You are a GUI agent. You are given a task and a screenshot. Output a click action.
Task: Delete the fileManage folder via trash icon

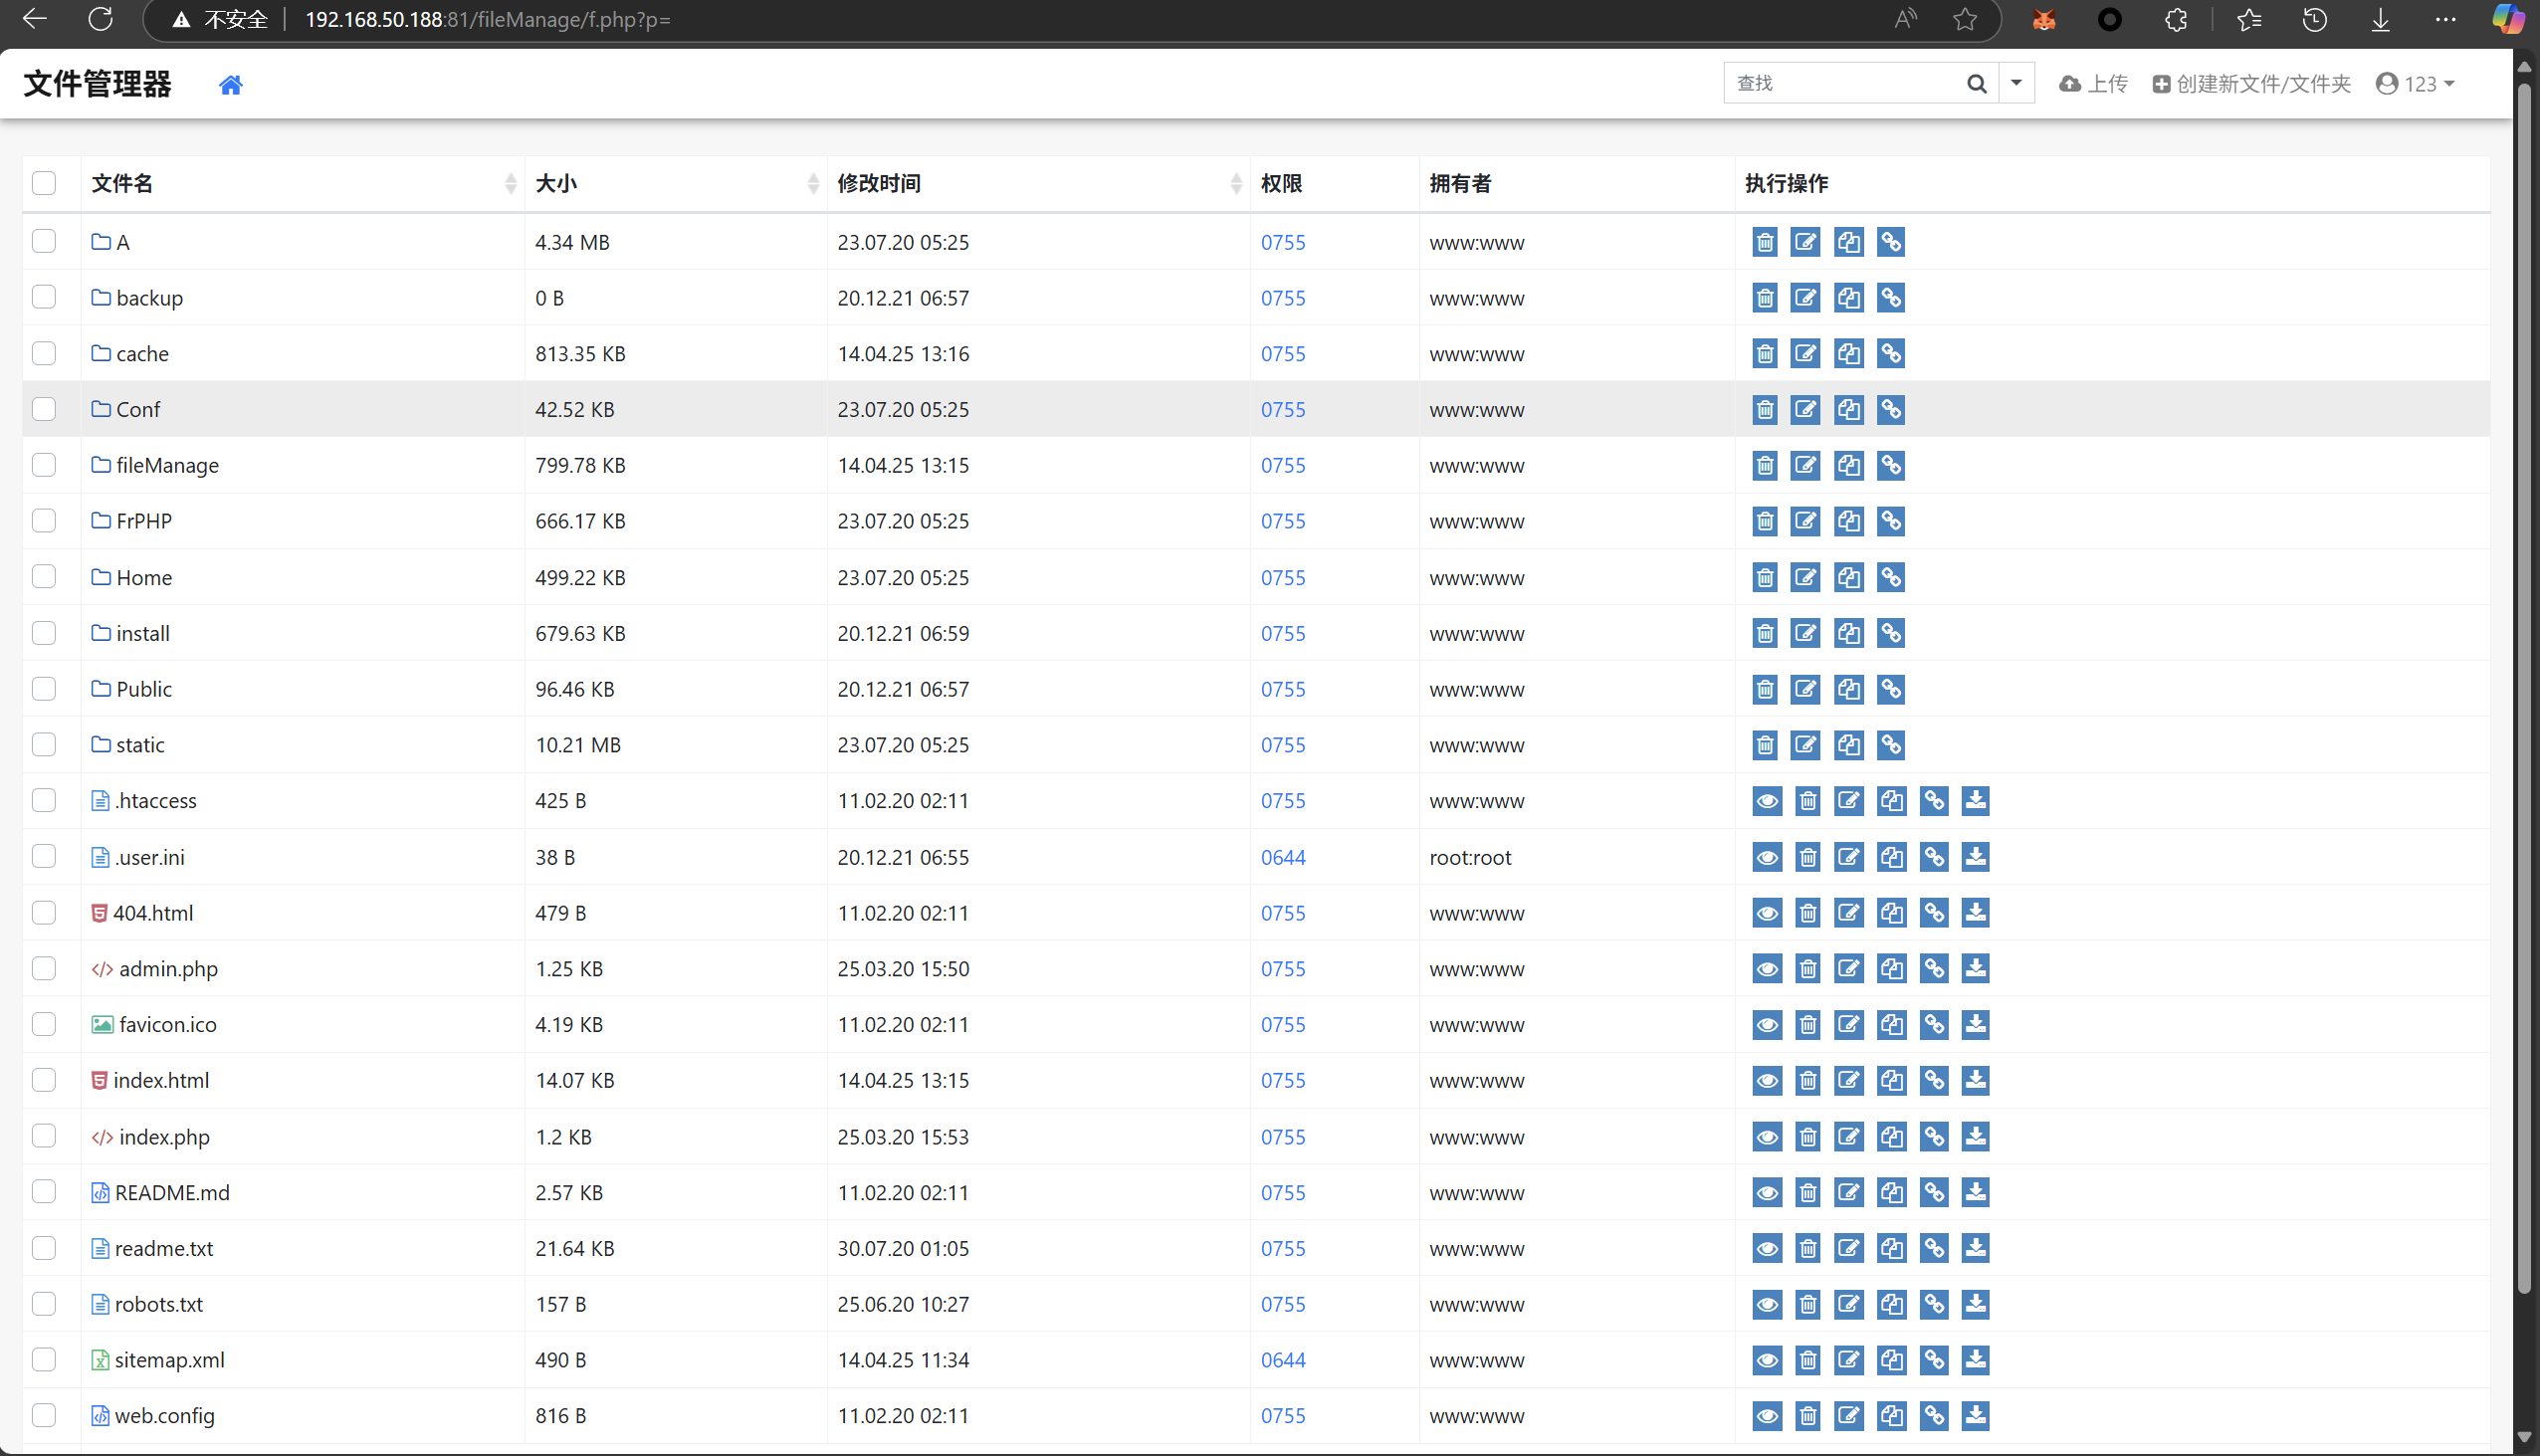[1765, 466]
